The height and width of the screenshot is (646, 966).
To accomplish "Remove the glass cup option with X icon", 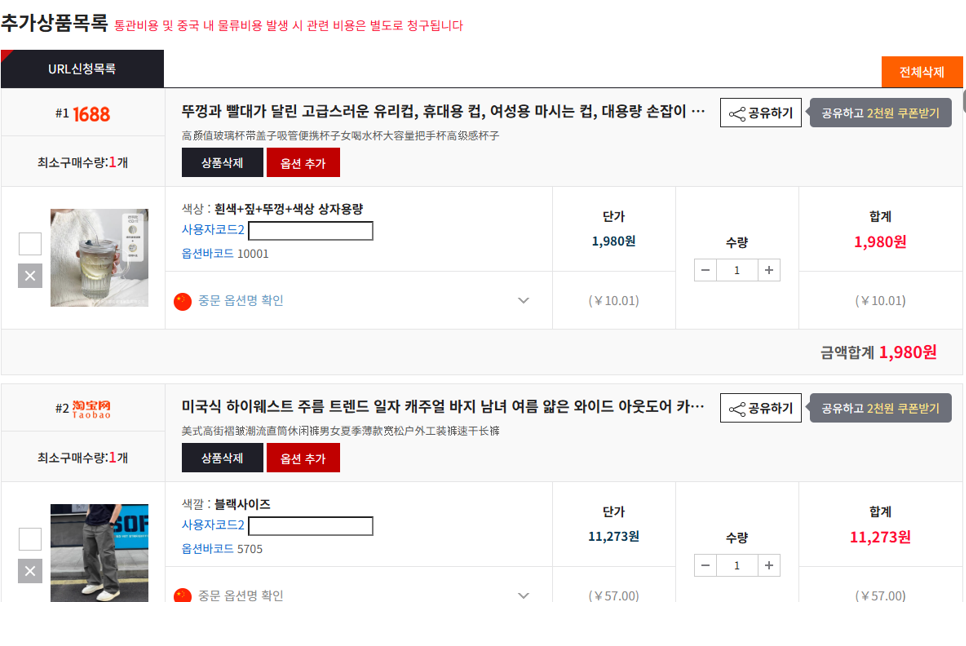I will coord(30,276).
